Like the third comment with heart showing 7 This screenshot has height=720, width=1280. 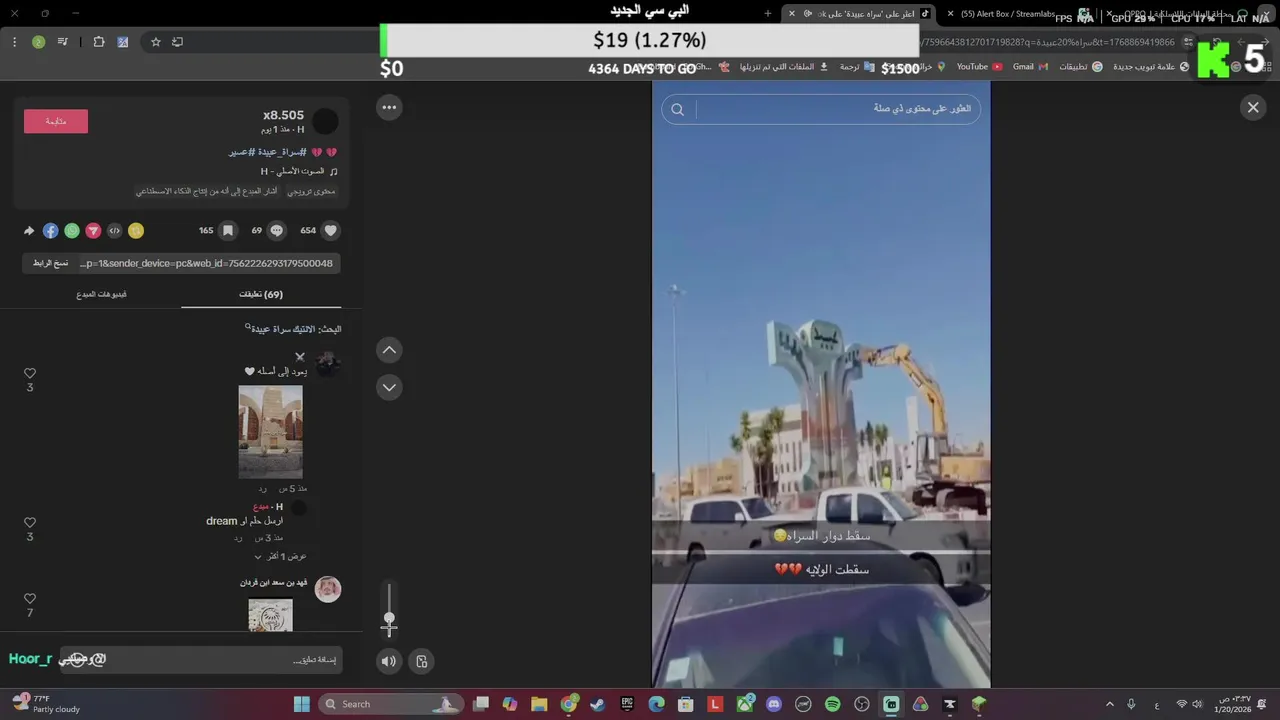30,598
